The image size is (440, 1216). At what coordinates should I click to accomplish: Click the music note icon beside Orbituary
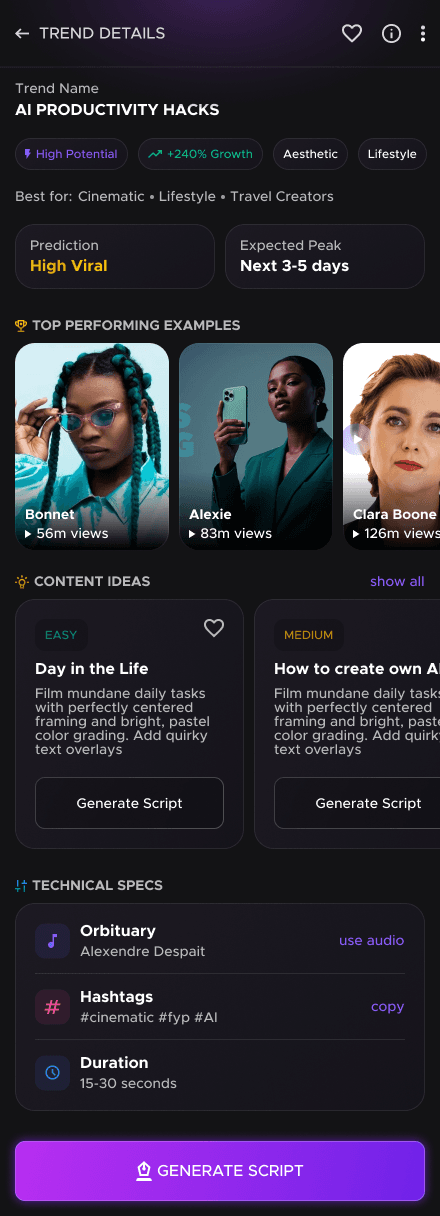[x=52, y=941]
